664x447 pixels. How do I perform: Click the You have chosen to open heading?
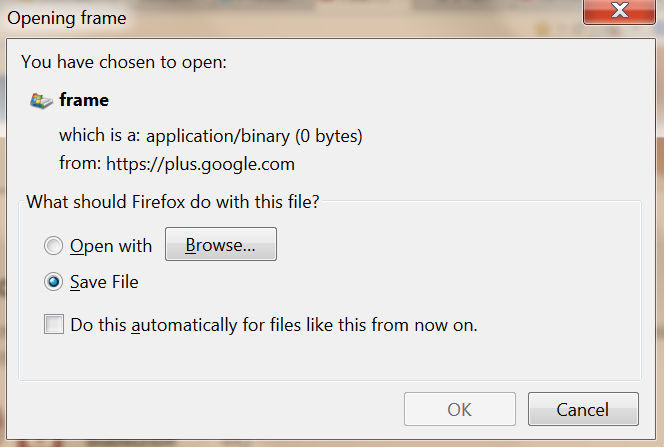pos(124,62)
